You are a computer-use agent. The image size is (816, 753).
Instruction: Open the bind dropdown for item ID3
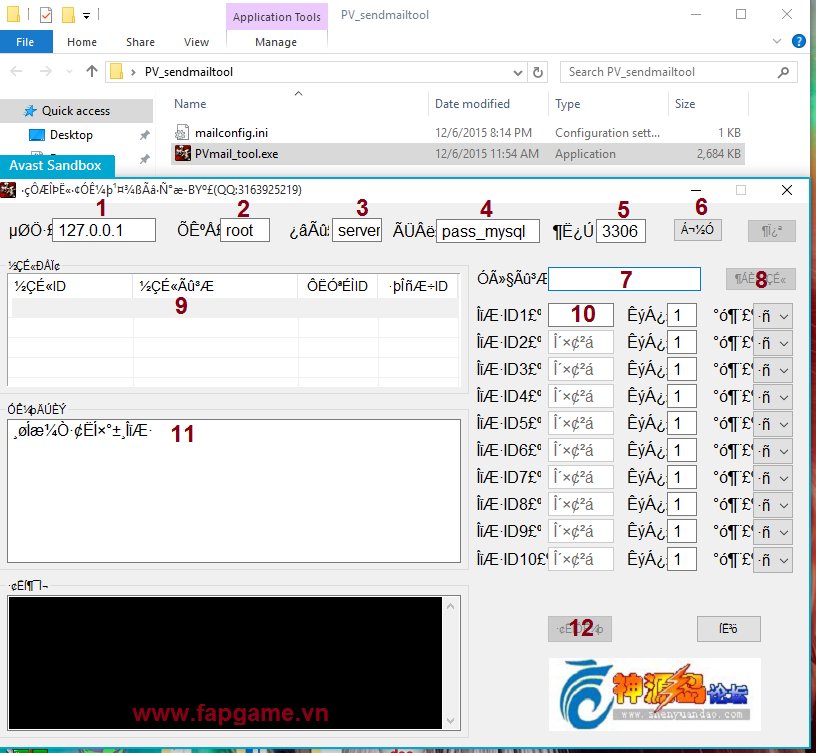click(x=773, y=370)
